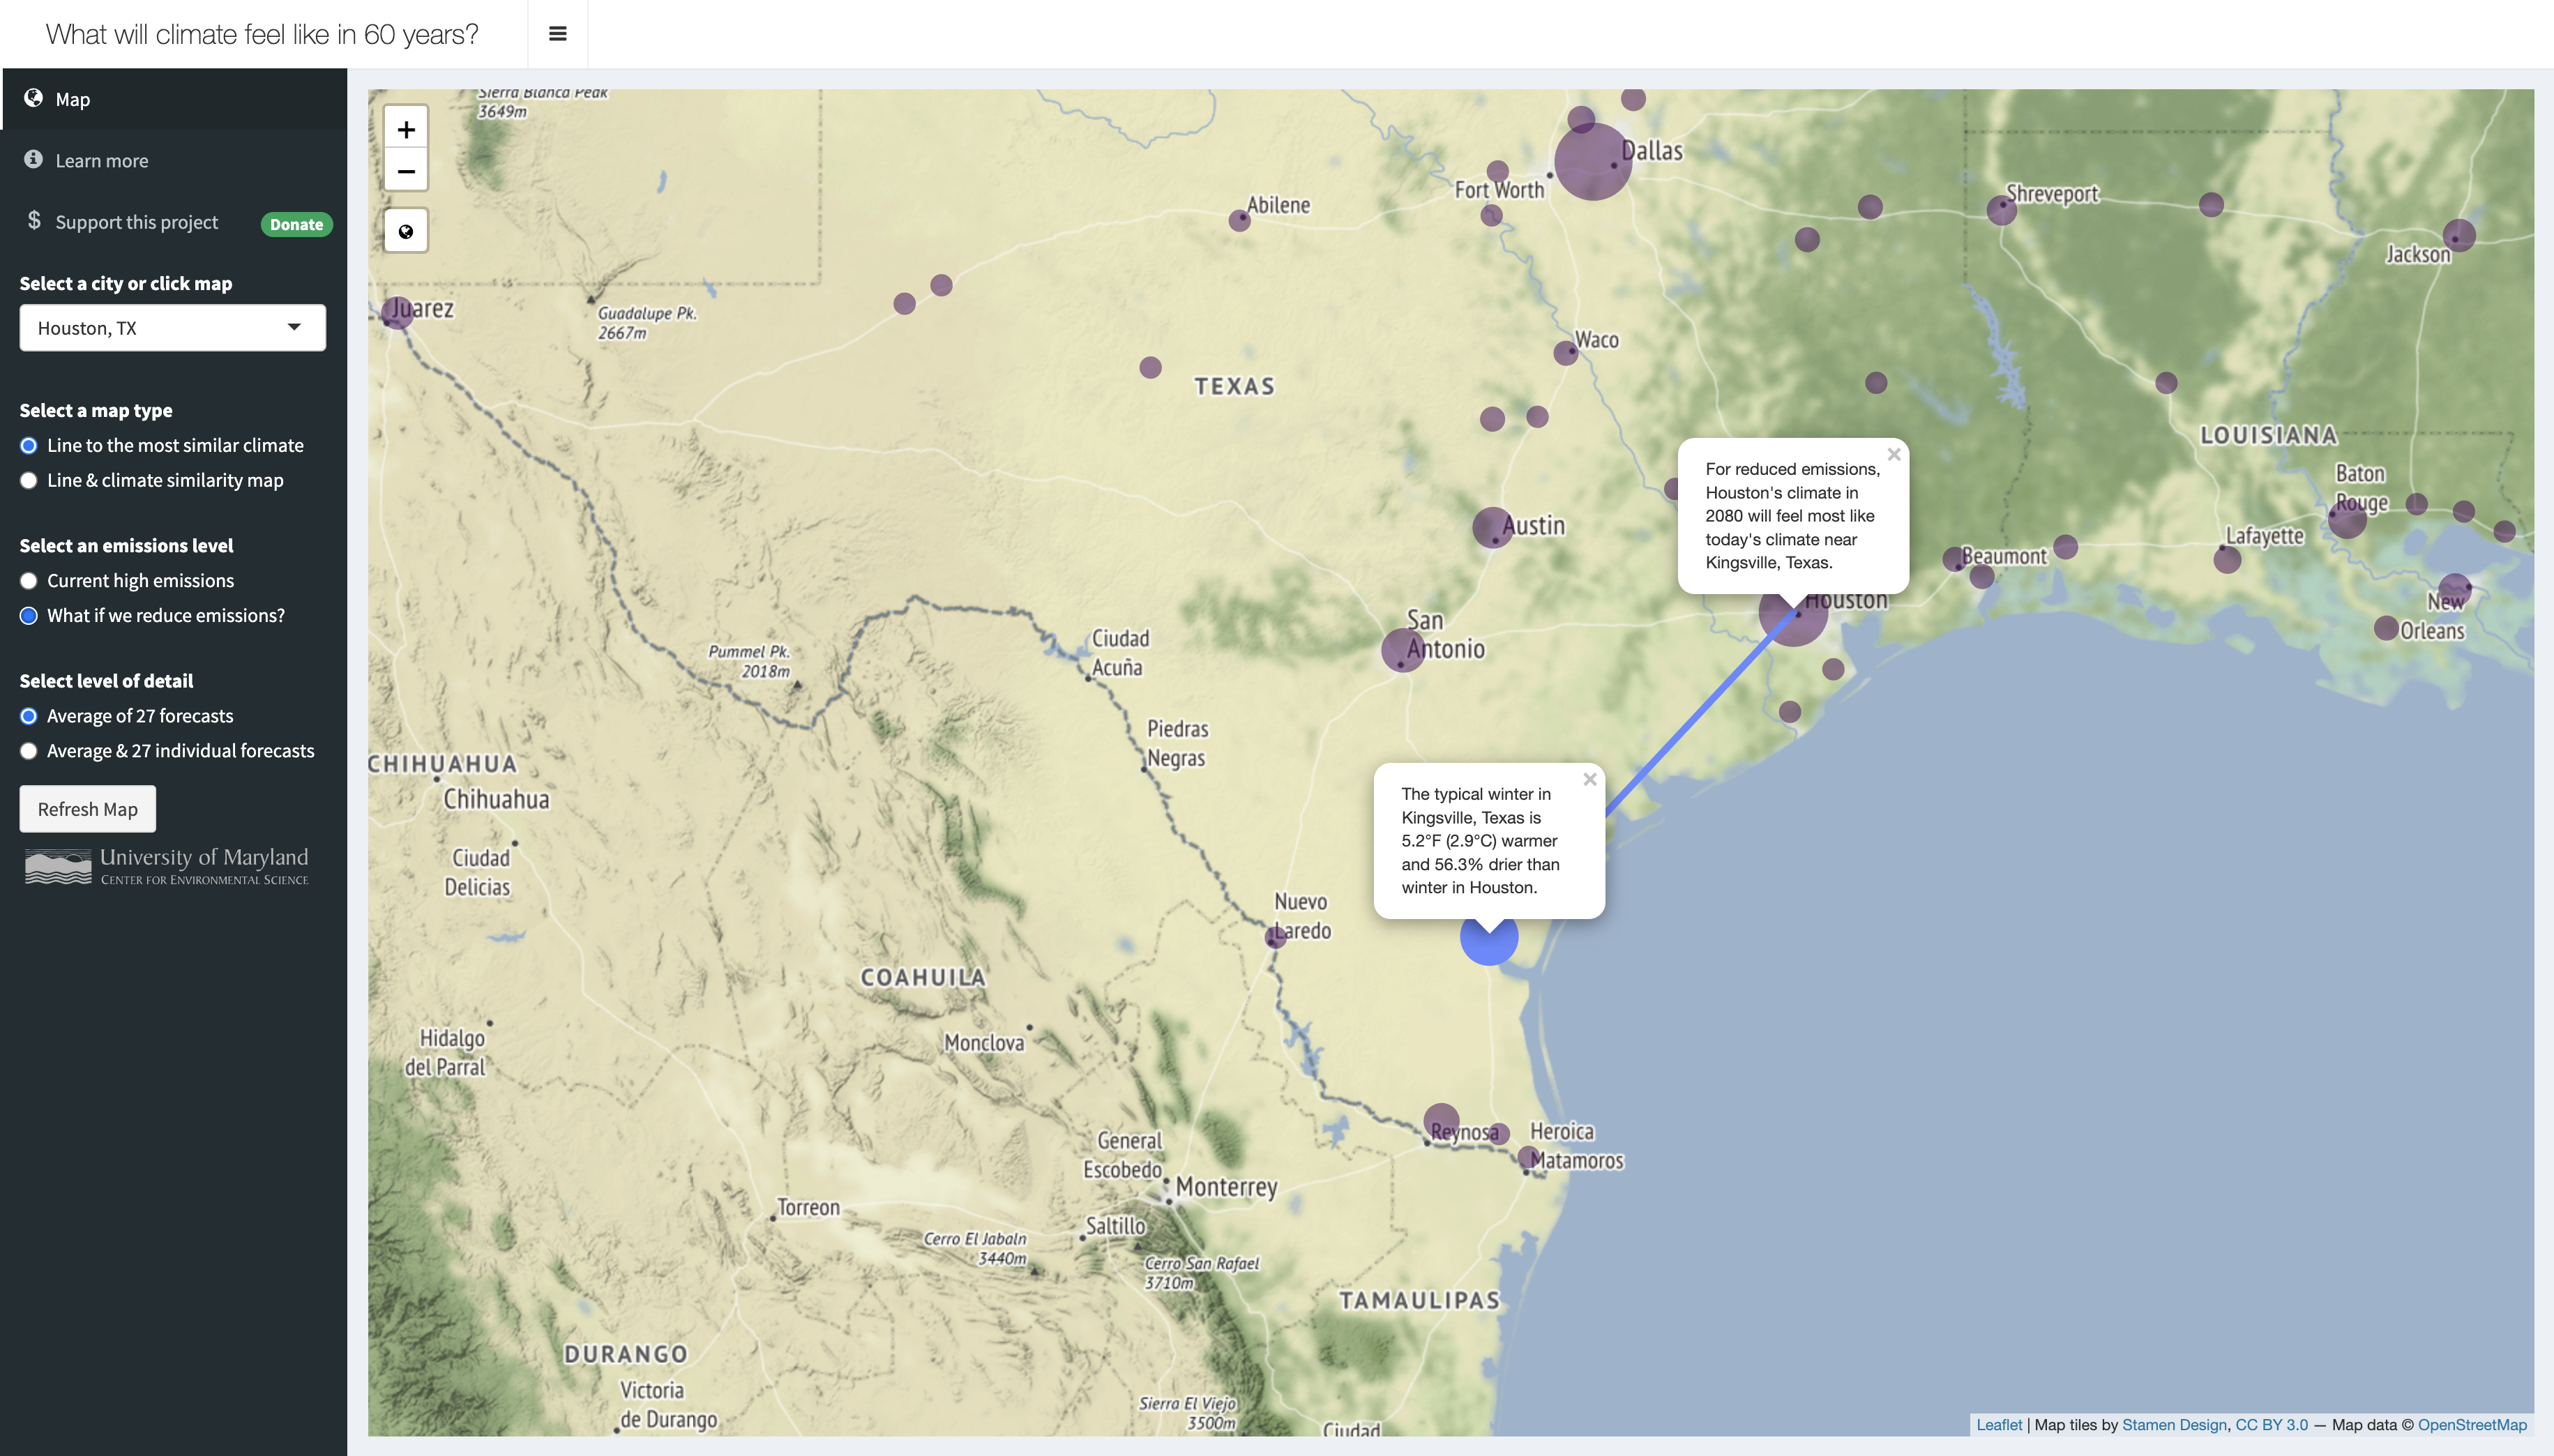Open the OpenStreetMap attribution link

pyautogui.click(x=2471, y=1424)
